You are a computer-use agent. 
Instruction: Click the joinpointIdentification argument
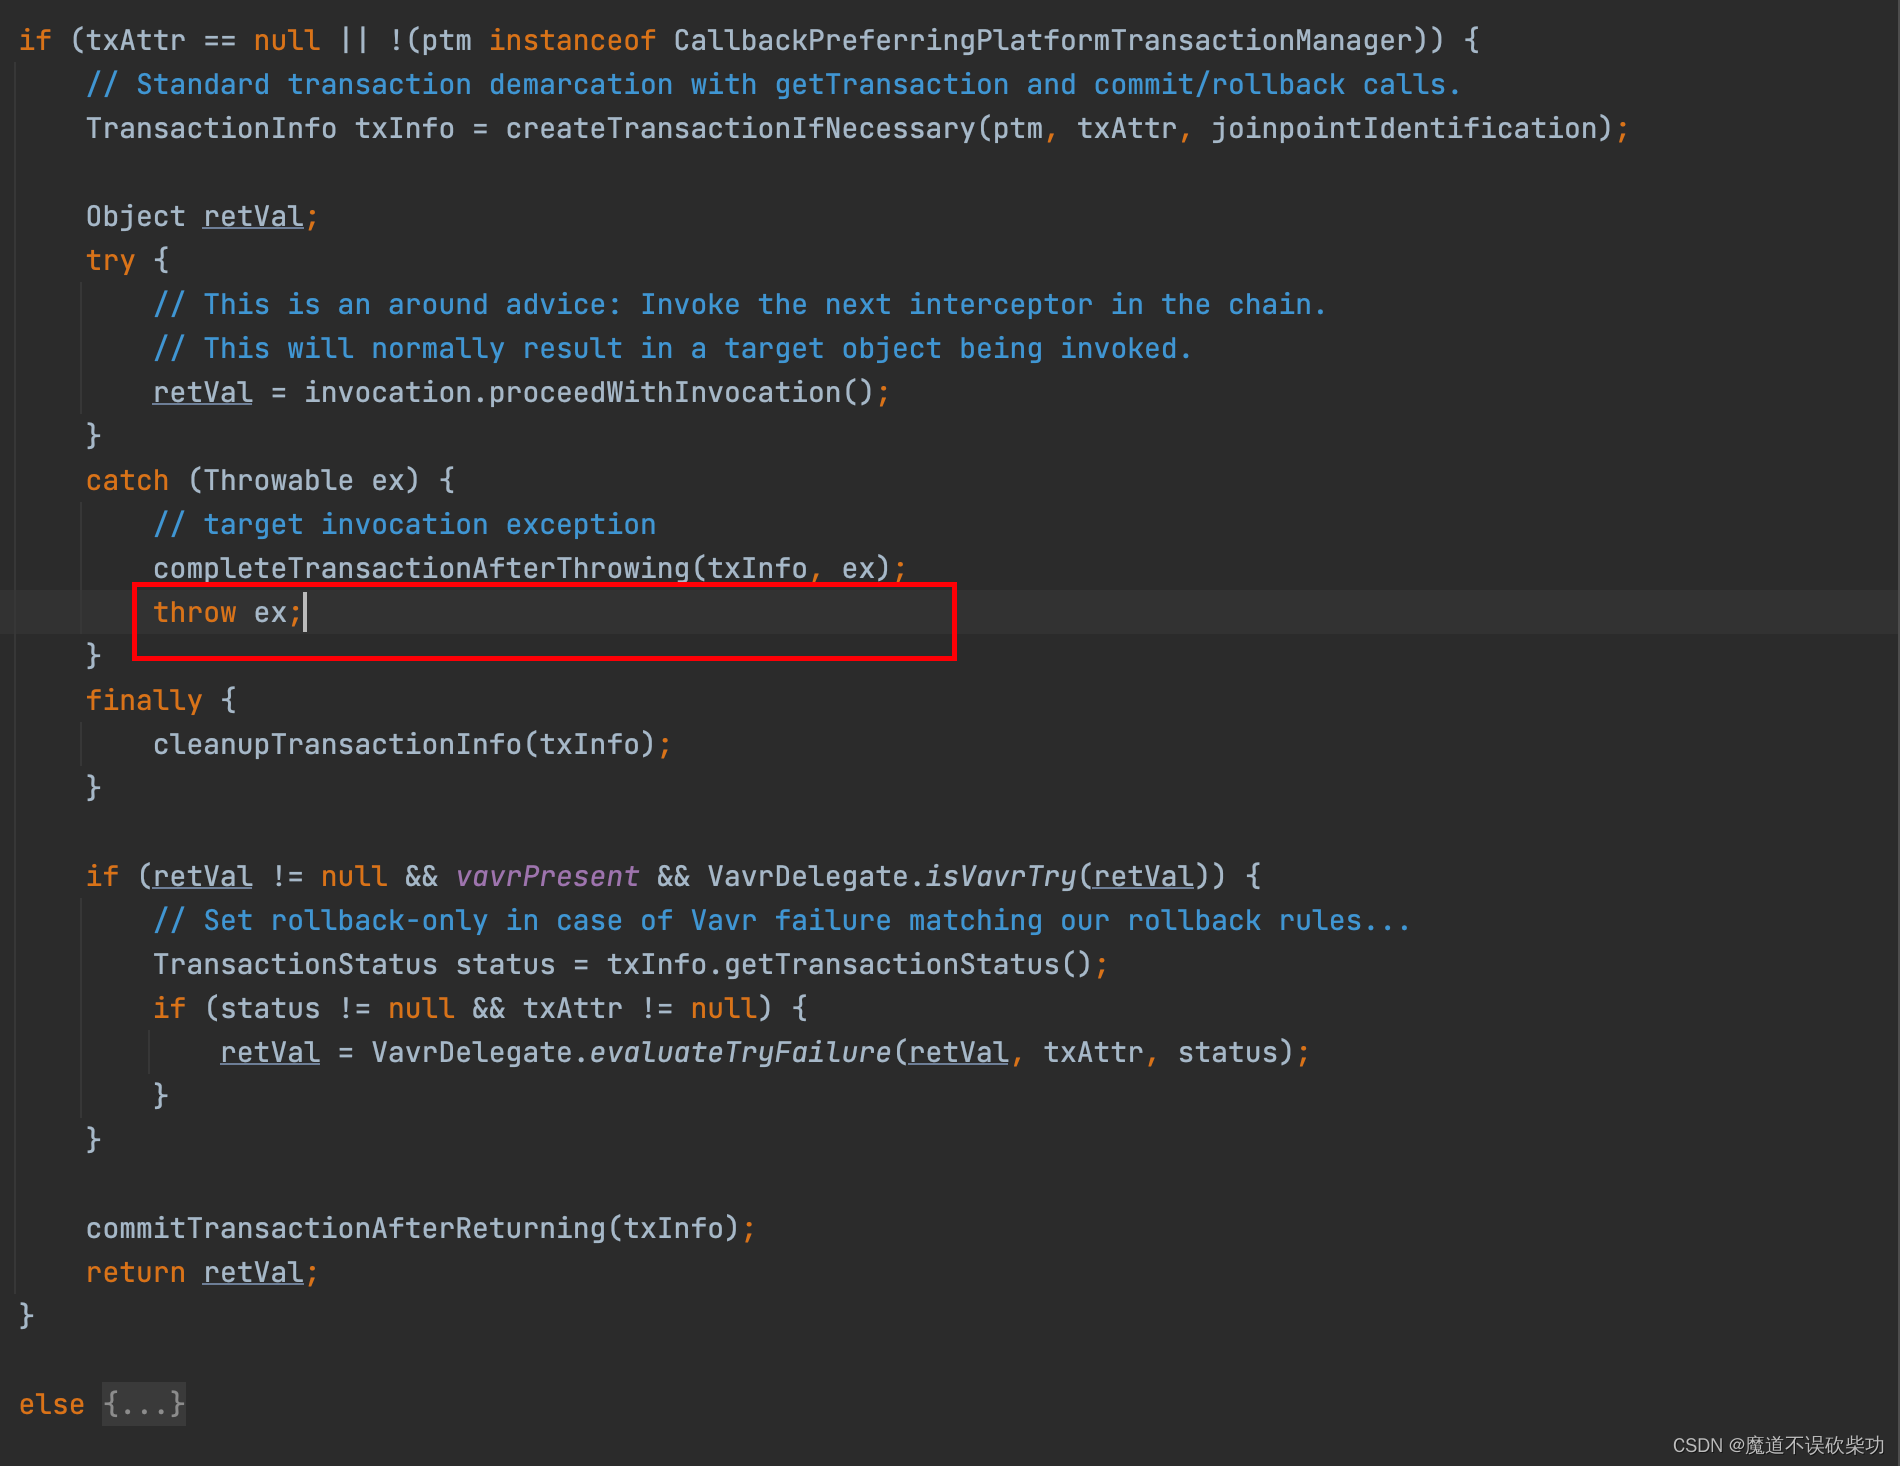[x=1404, y=128]
